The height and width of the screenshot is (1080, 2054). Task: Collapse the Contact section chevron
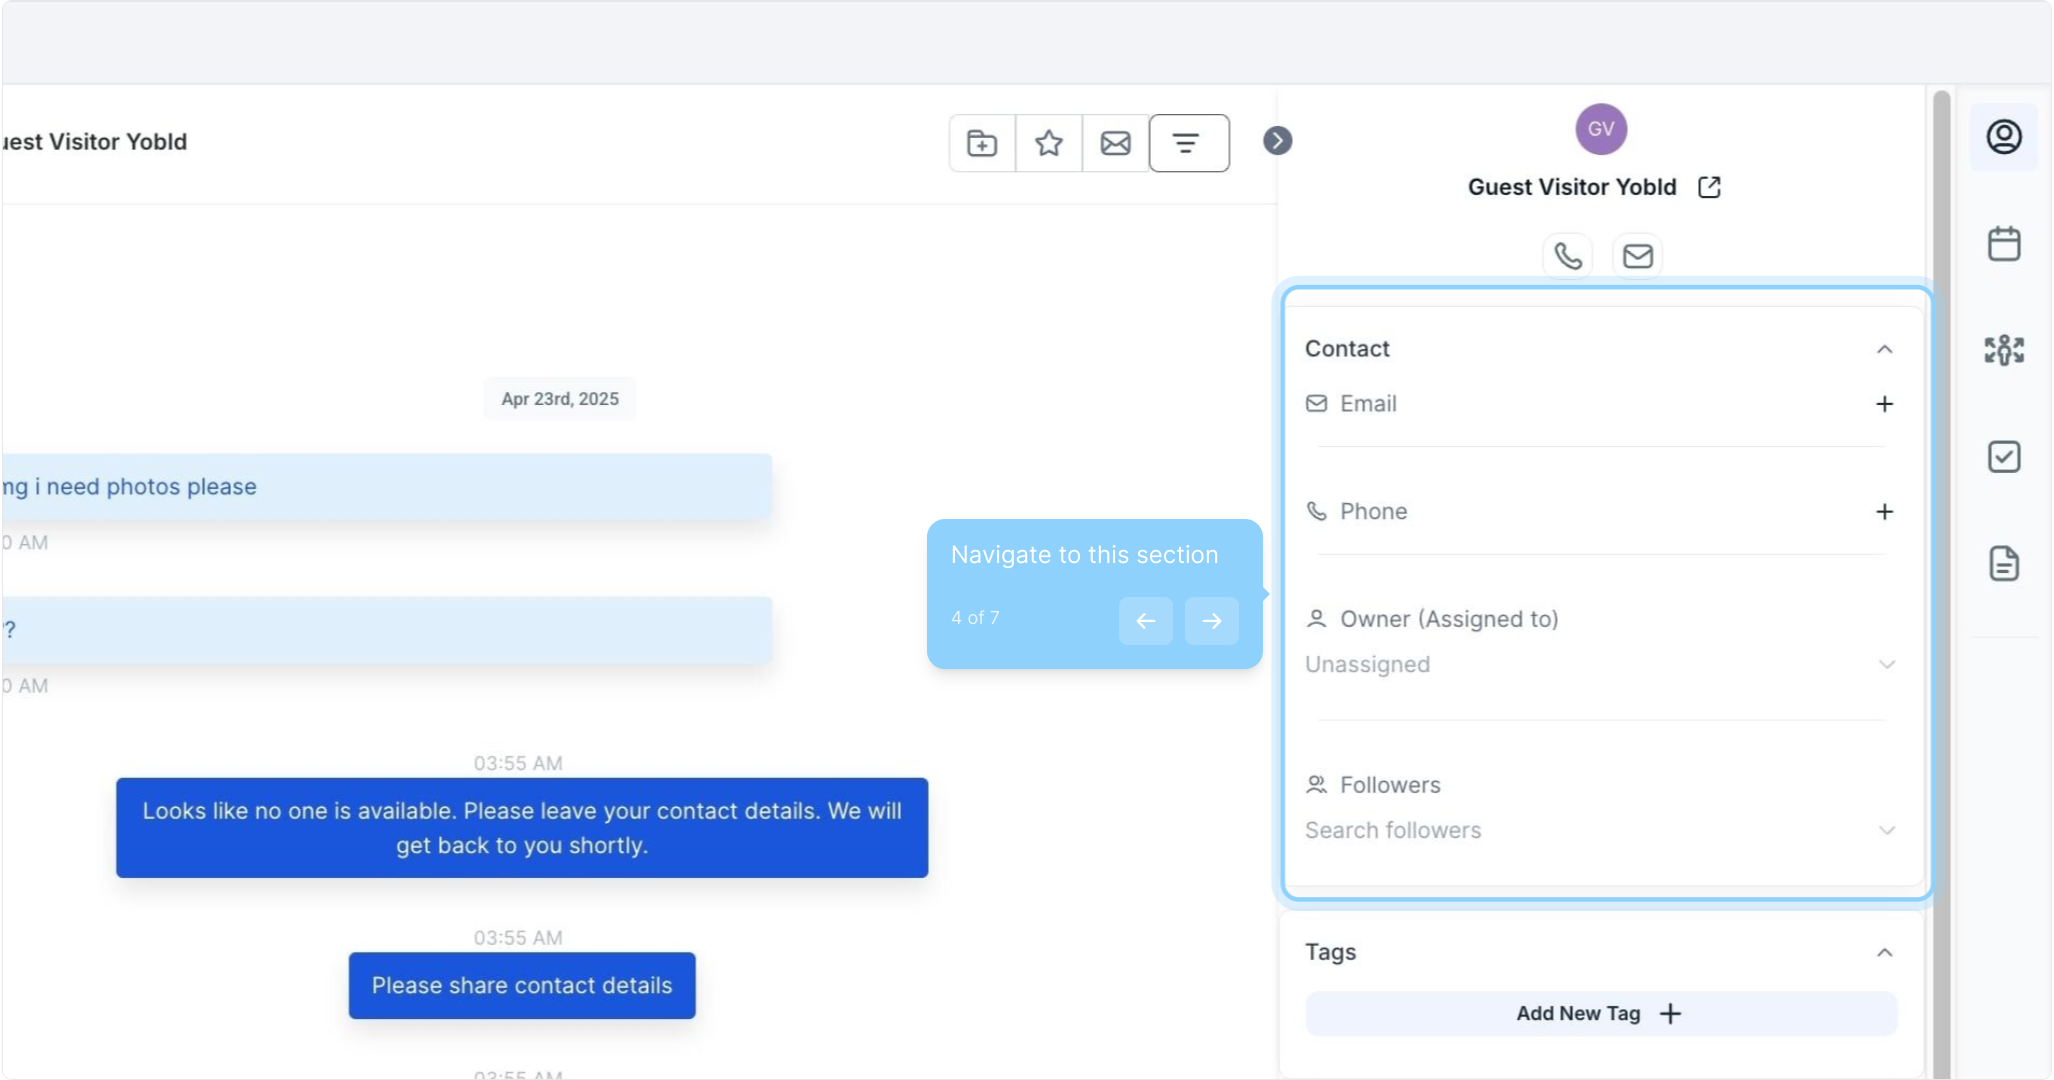1884,349
